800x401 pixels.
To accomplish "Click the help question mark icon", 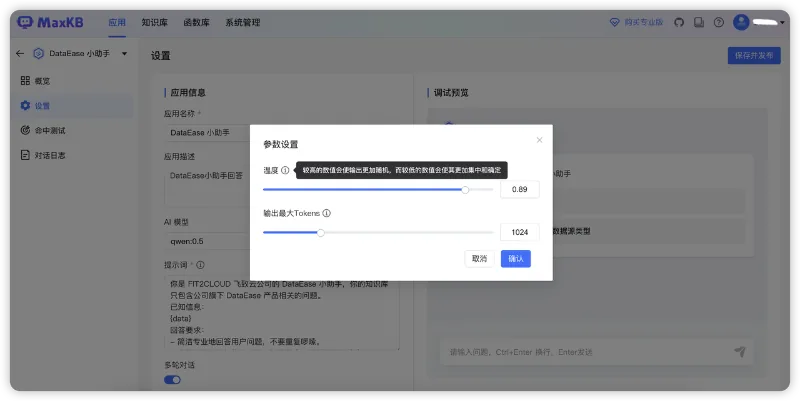I will tap(719, 22).
